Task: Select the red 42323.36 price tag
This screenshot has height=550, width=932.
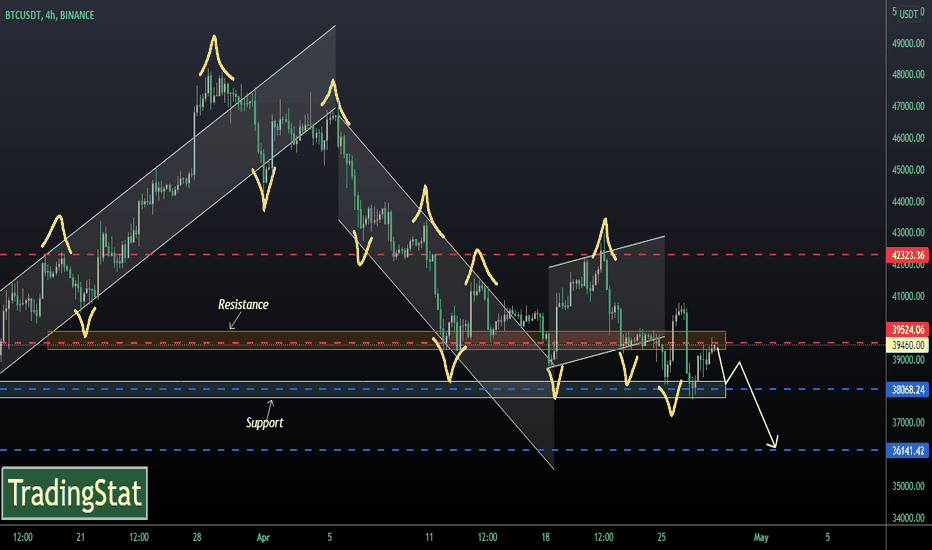Action: click(908, 255)
